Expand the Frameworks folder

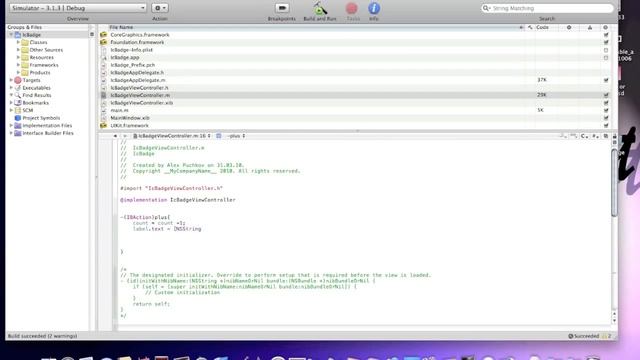(x=18, y=65)
